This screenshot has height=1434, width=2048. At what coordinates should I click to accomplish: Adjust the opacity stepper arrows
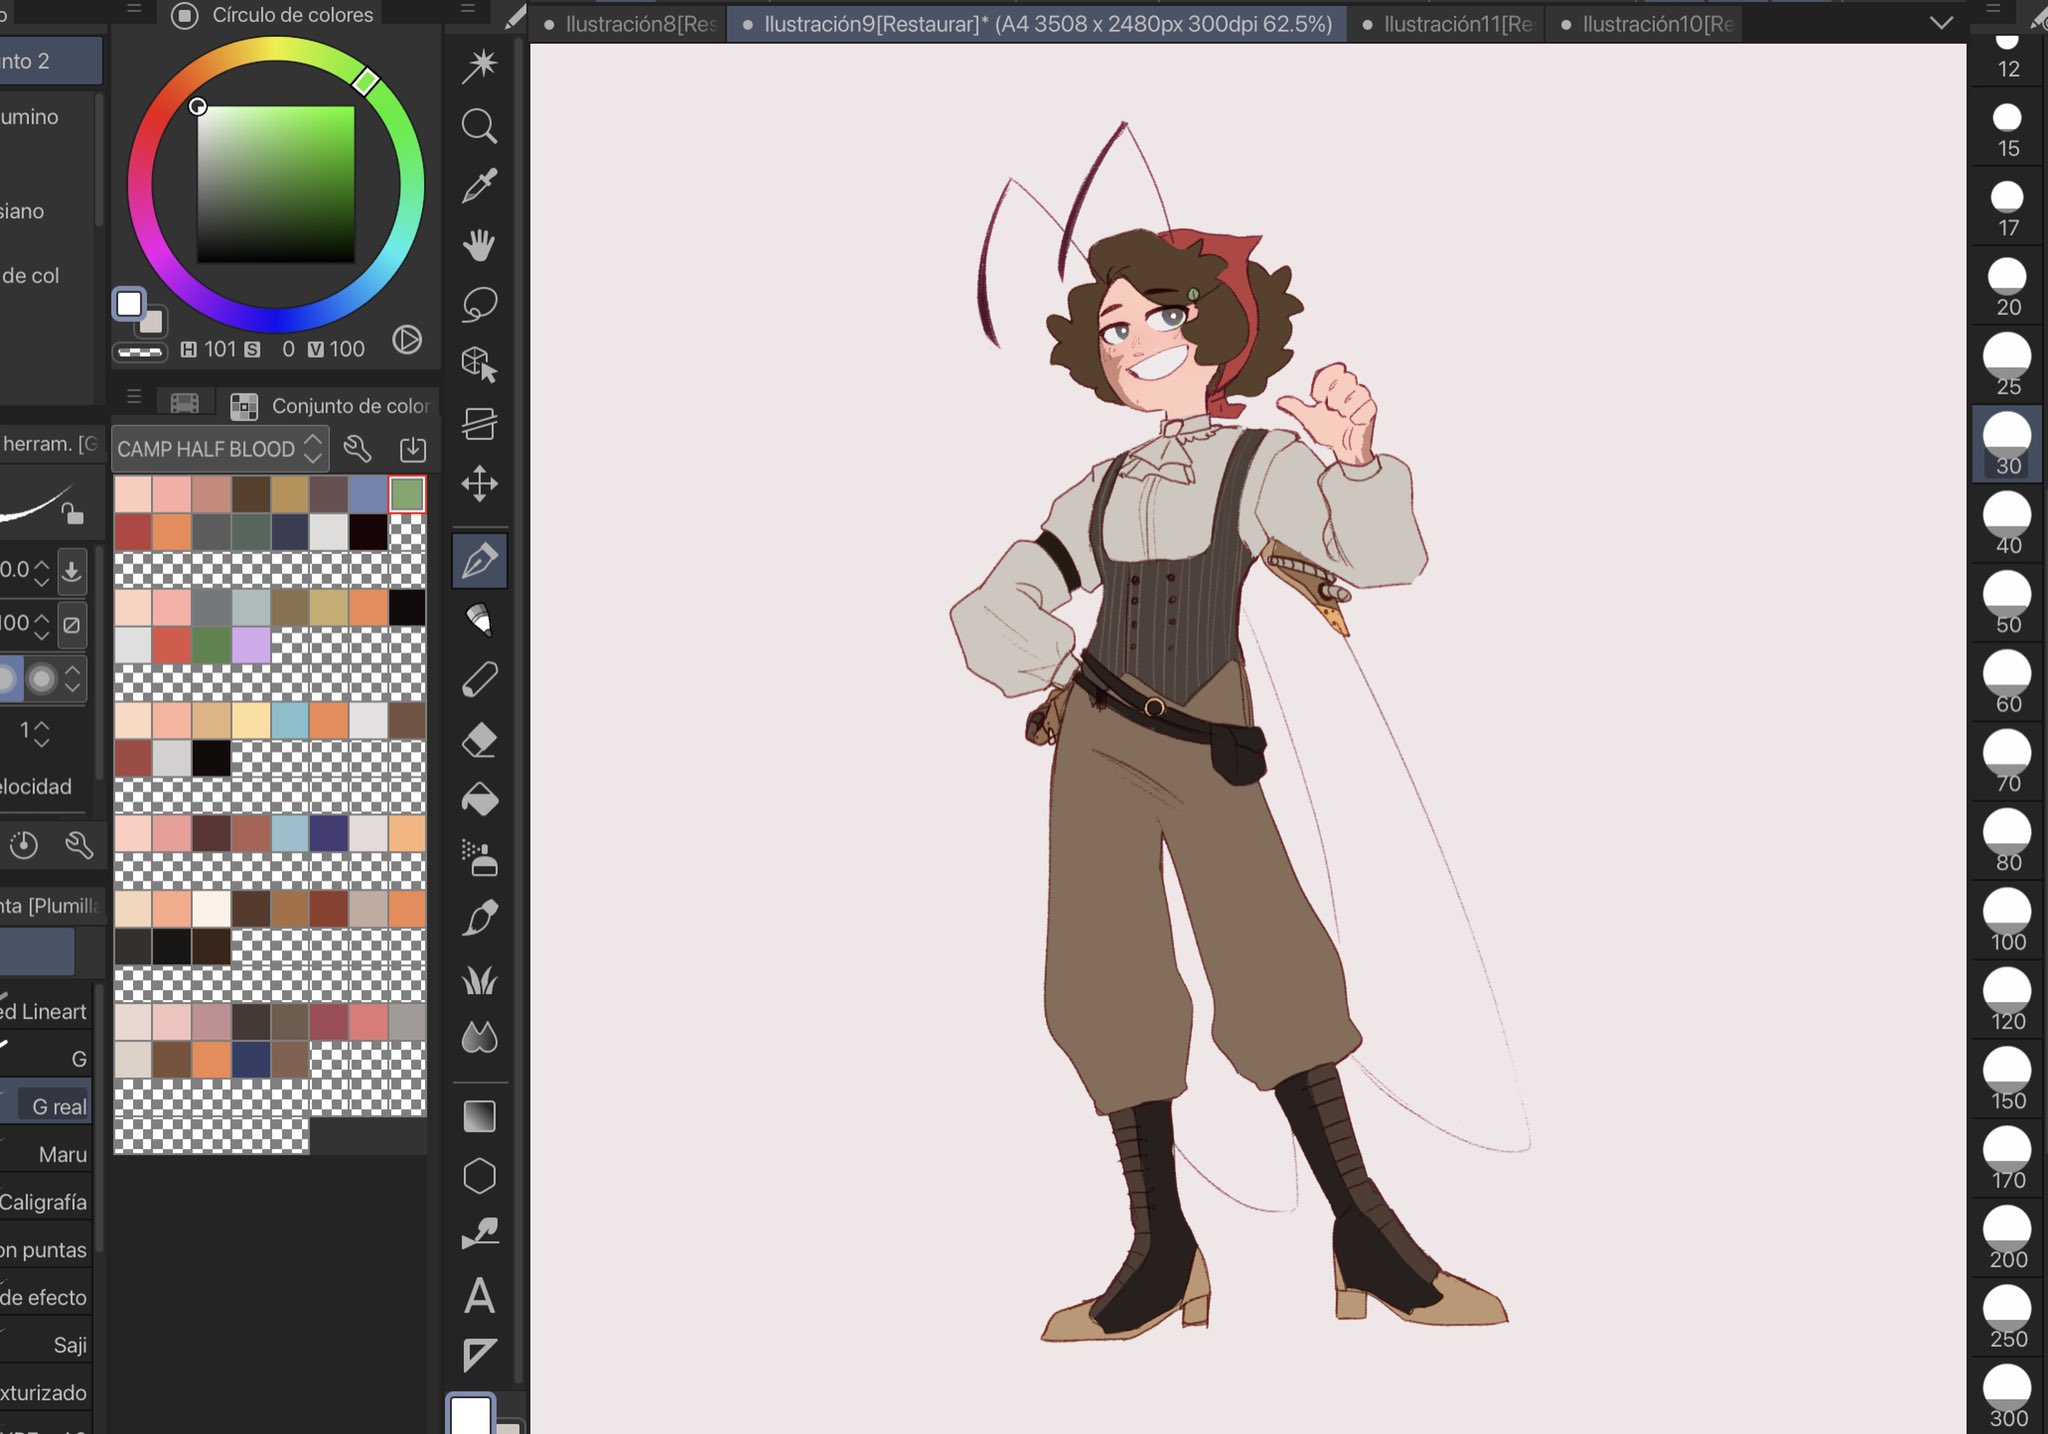42,625
